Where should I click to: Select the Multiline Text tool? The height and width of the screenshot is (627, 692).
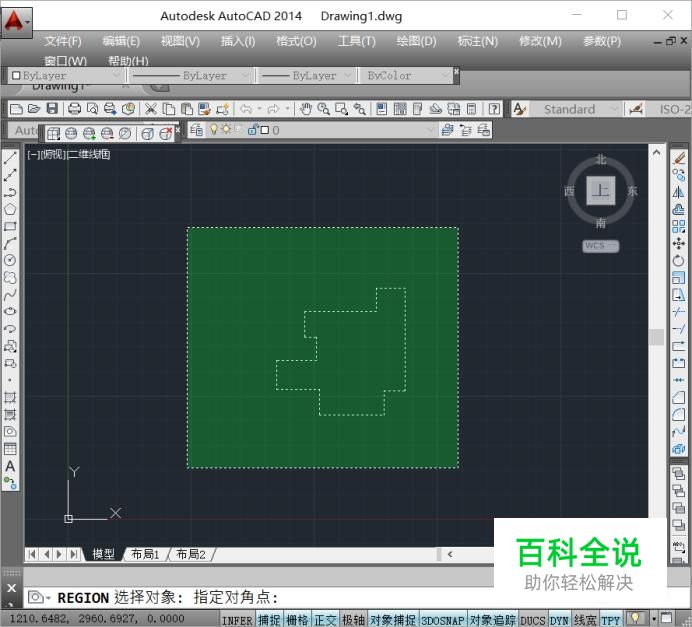click(10, 466)
